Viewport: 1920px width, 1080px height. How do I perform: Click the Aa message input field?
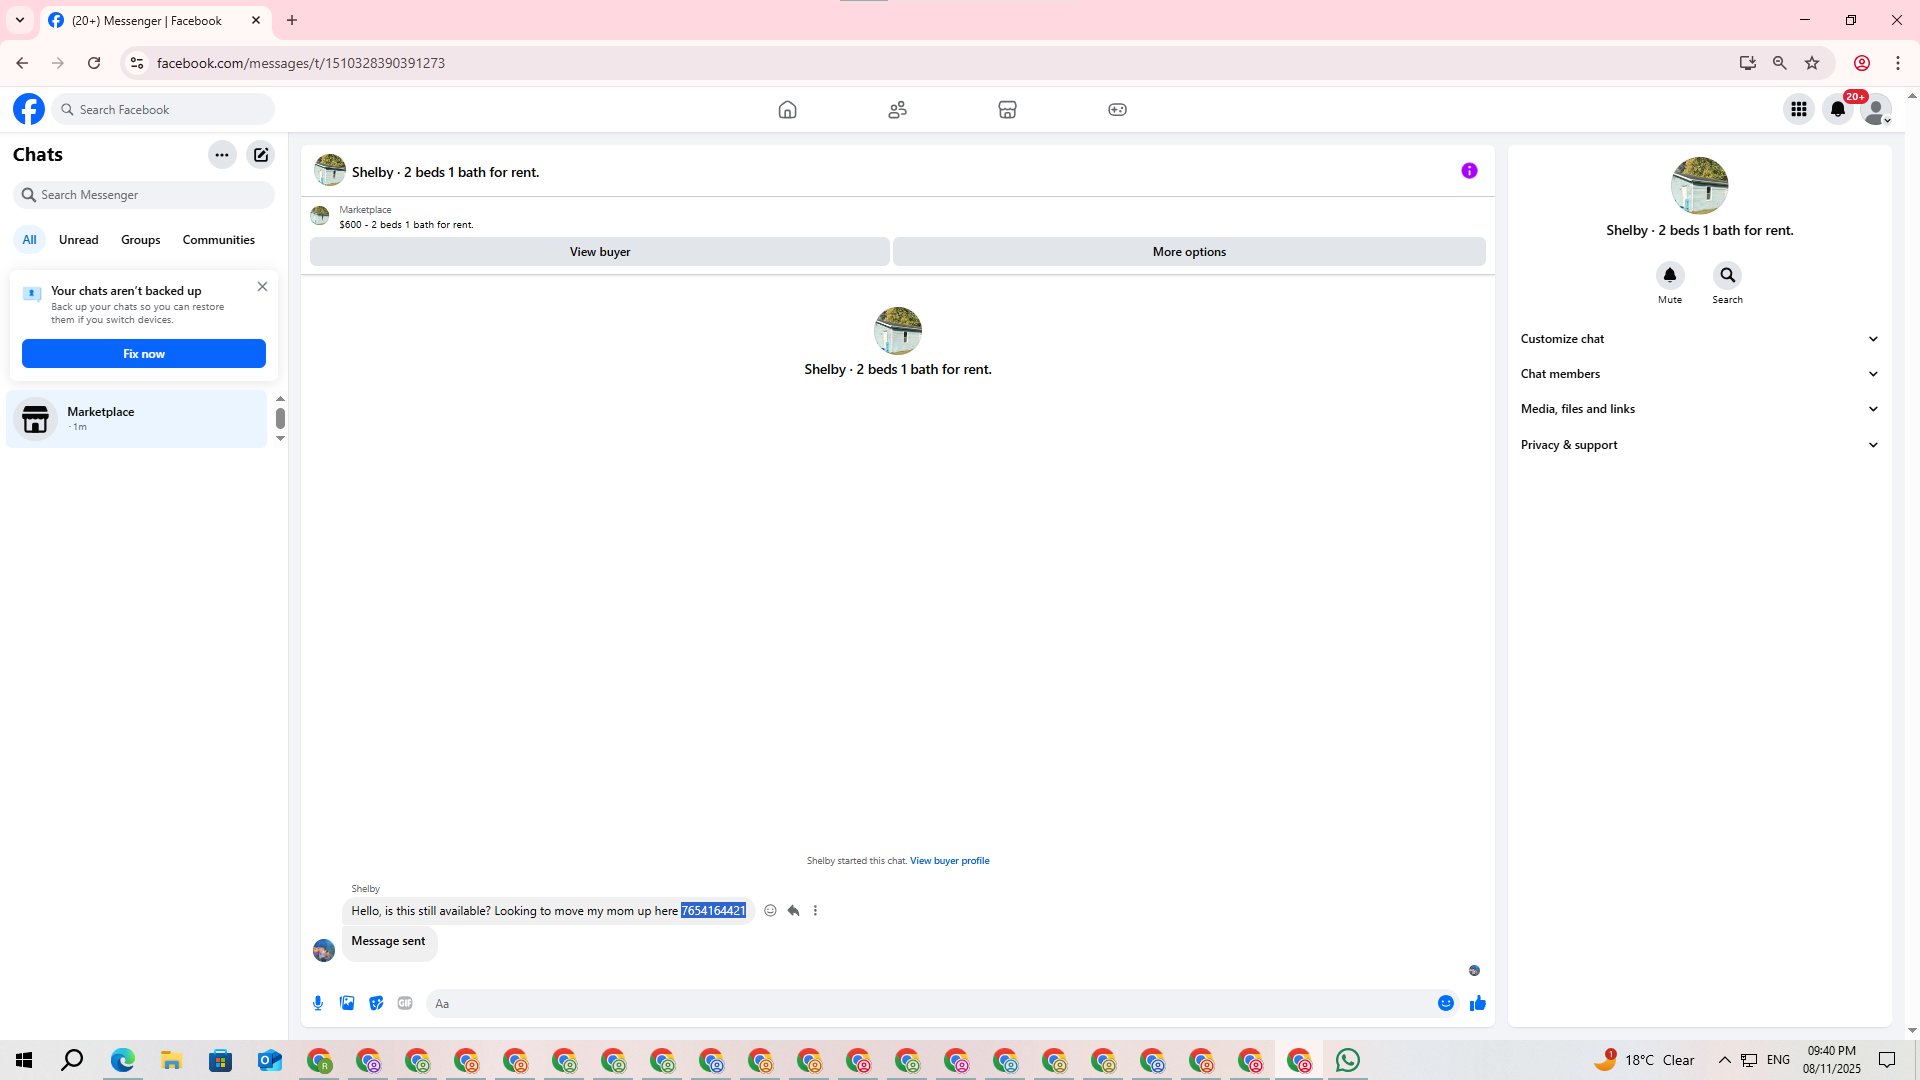[930, 1003]
